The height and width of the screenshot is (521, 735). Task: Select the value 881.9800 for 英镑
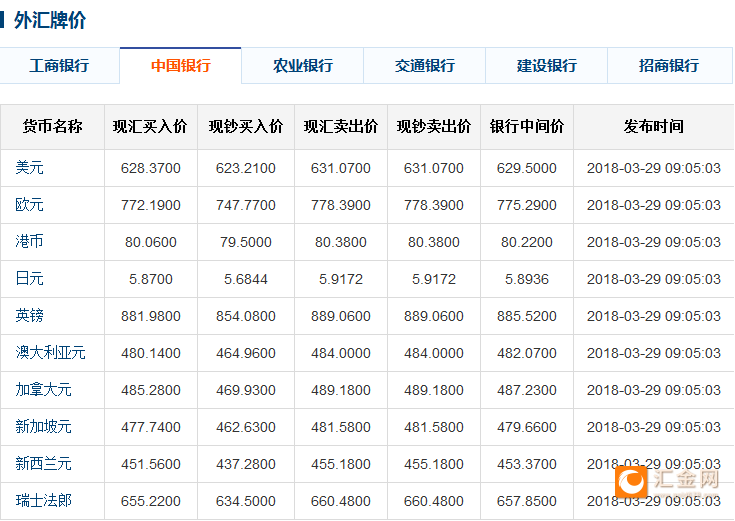[150, 317]
